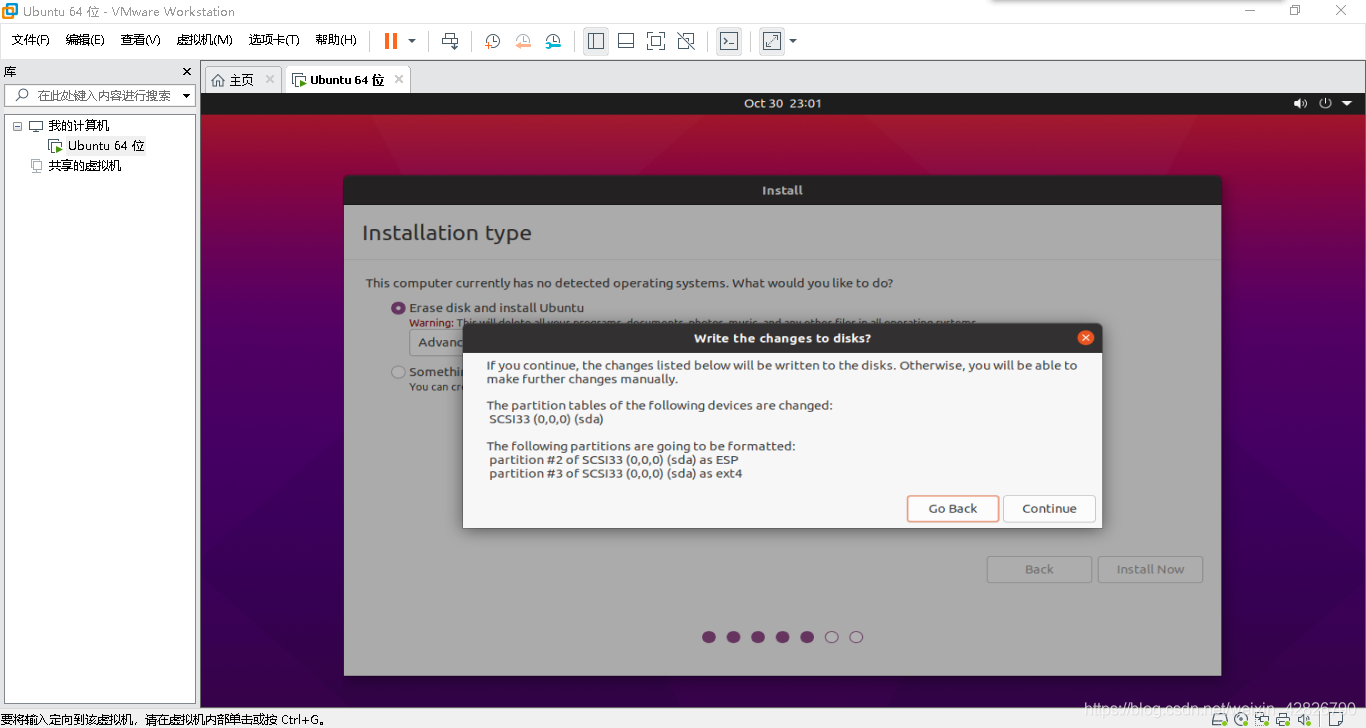Click the Ubuntu top bar power icon
This screenshot has width=1366, height=728.
coord(1326,103)
